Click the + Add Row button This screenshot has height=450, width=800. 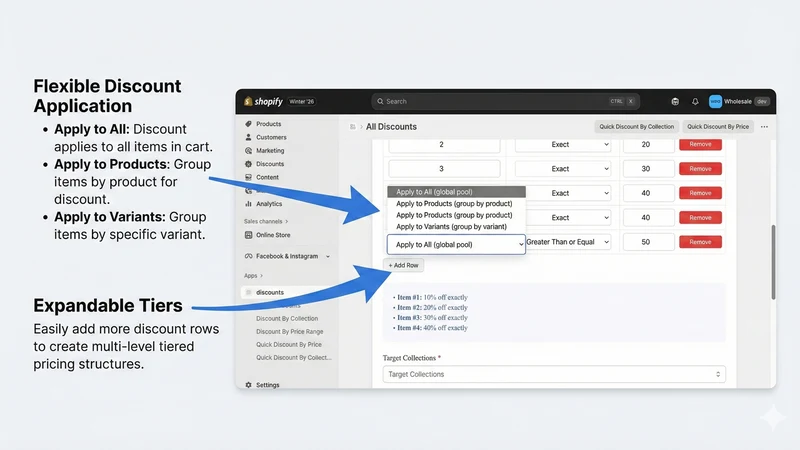[403, 265]
